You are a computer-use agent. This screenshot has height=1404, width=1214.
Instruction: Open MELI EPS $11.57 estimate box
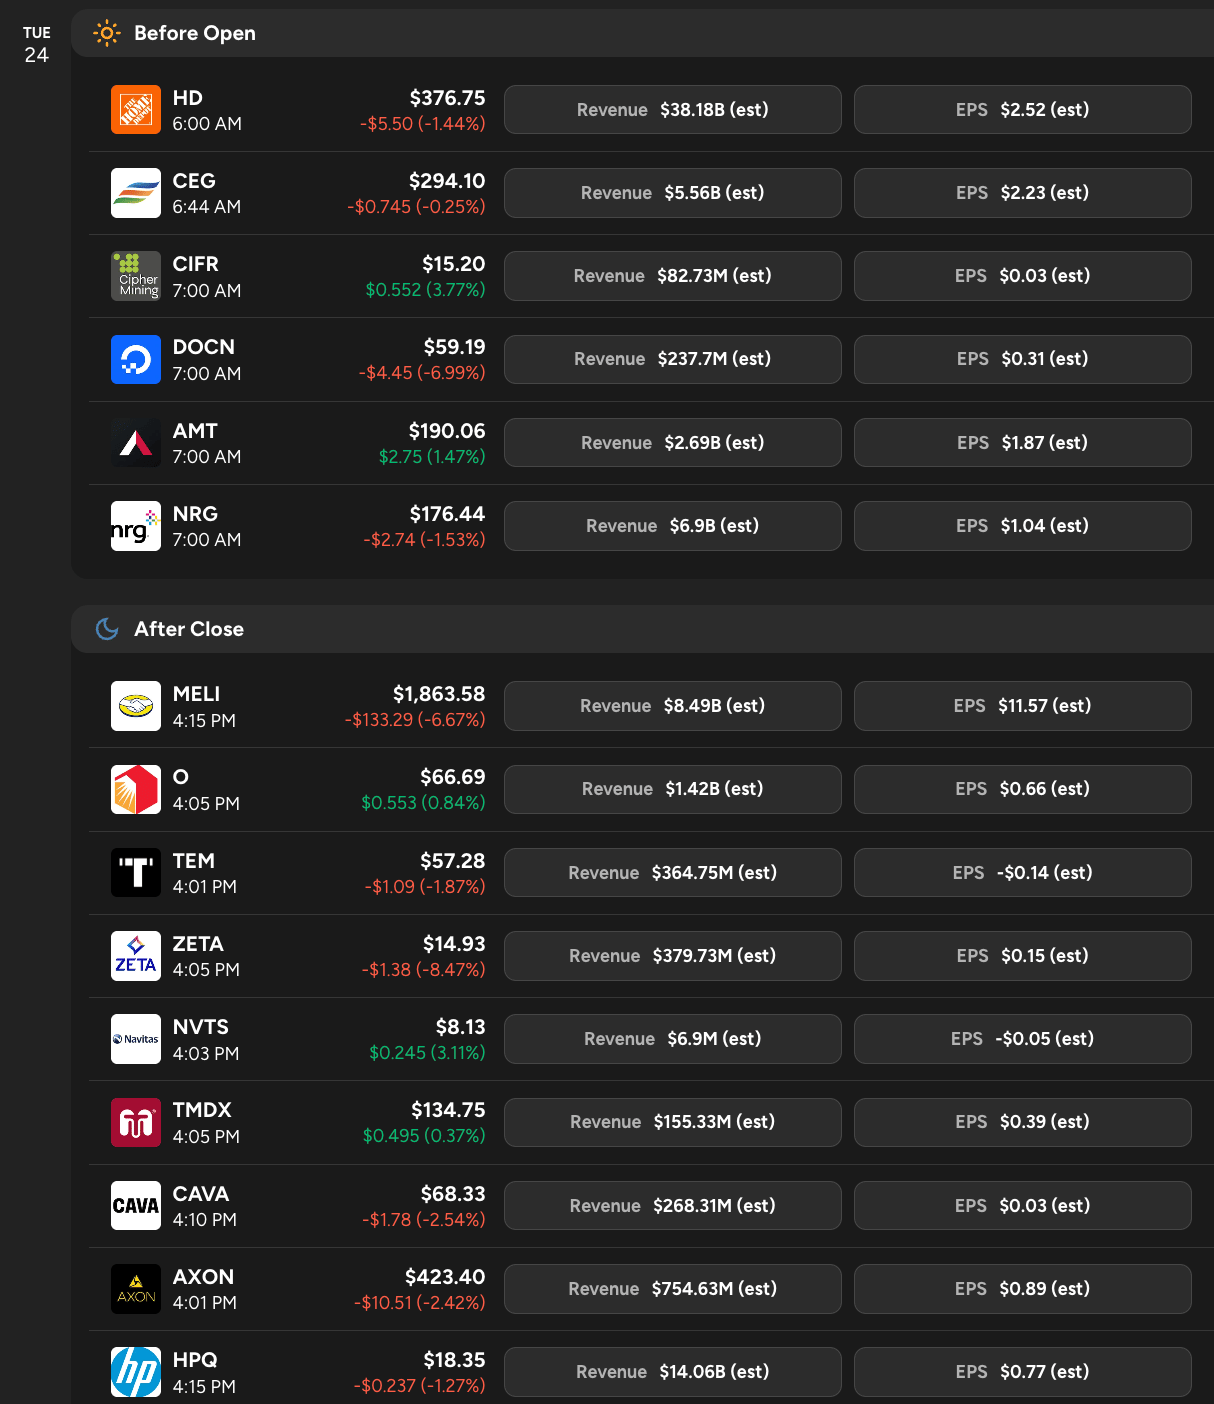(1023, 706)
